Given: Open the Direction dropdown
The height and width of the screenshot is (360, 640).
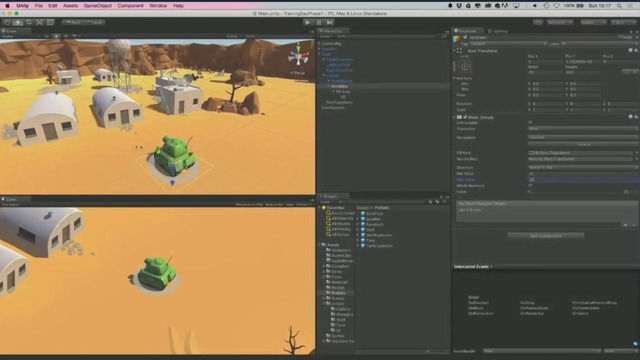Looking at the screenshot, I should point(583,168).
